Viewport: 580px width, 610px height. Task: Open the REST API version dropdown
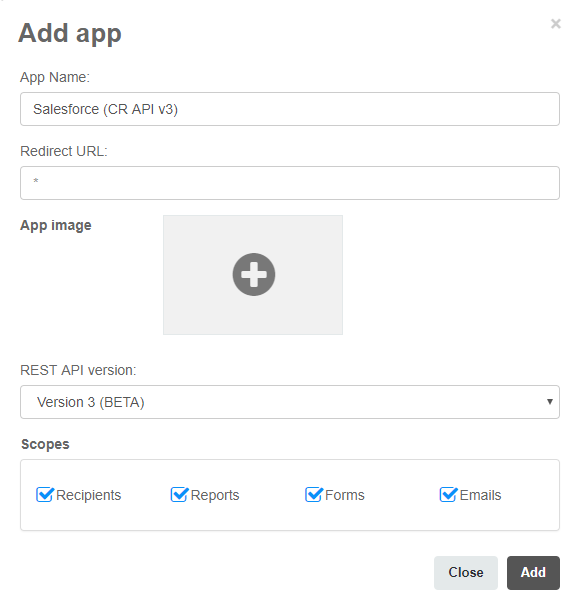point(290,402)
